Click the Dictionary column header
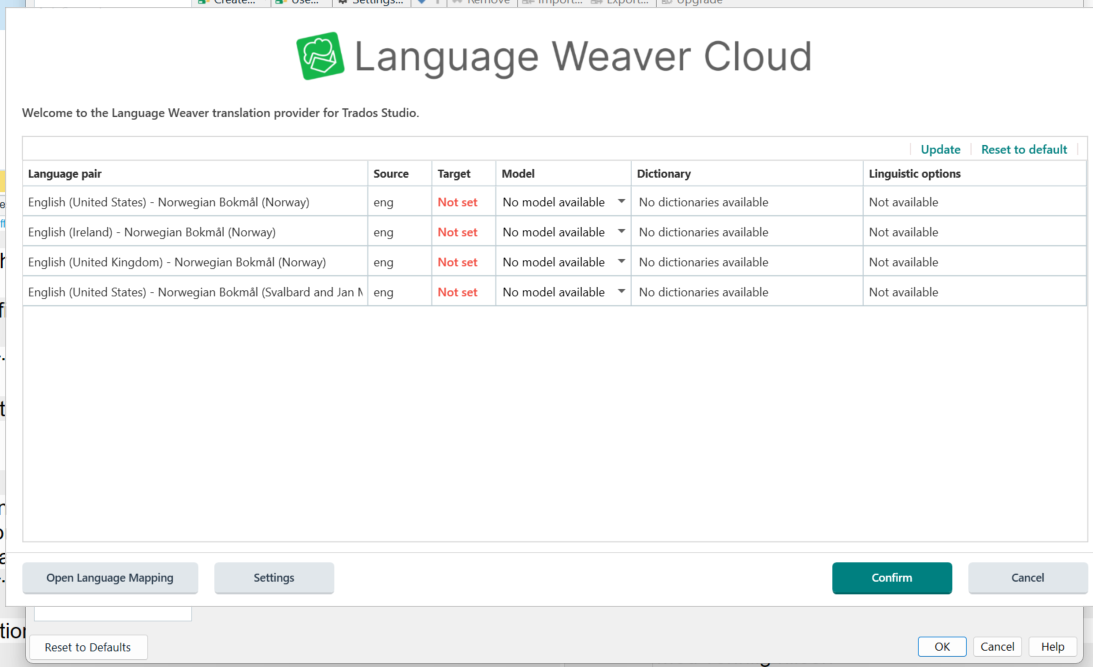 click(747, 174)
